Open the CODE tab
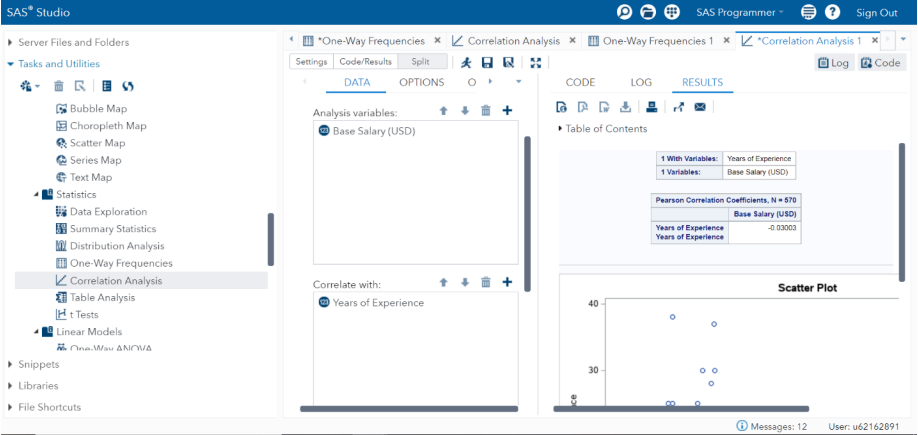 tap(581, 83)
